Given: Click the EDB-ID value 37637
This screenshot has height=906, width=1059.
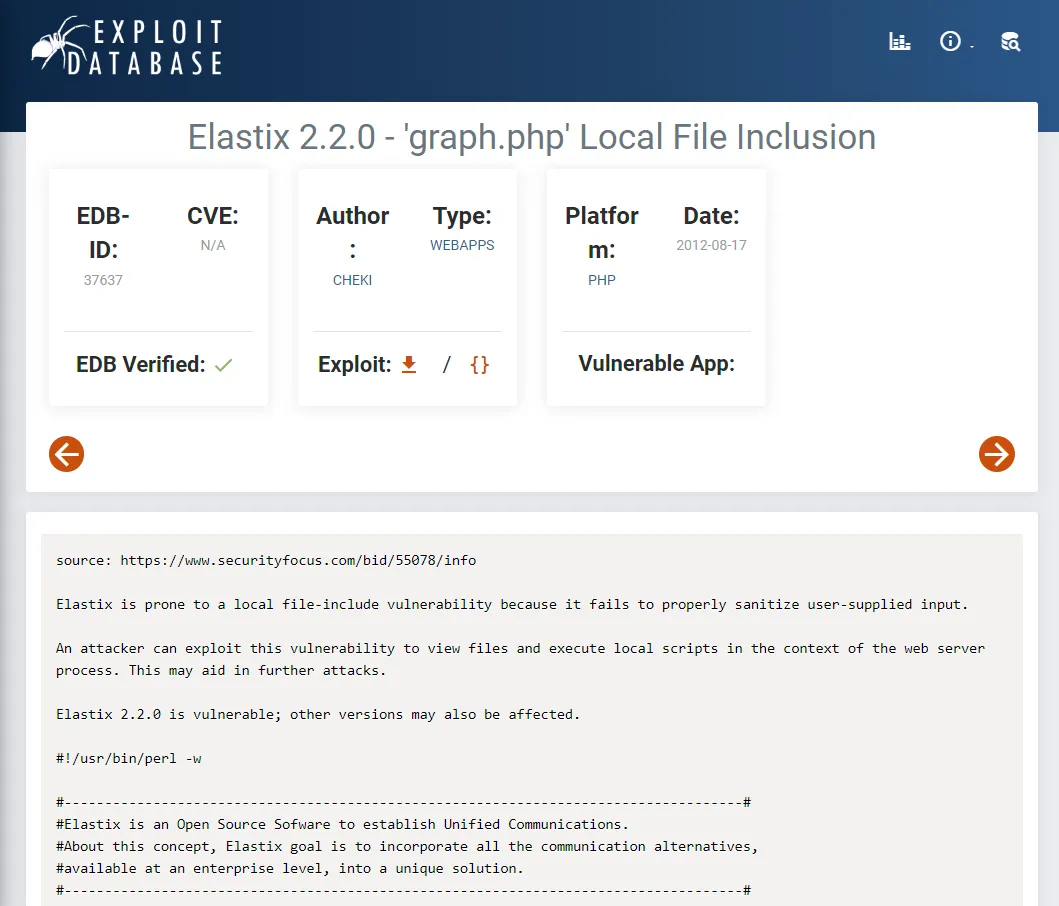Looking at the screenshot, I should point(103,280).
